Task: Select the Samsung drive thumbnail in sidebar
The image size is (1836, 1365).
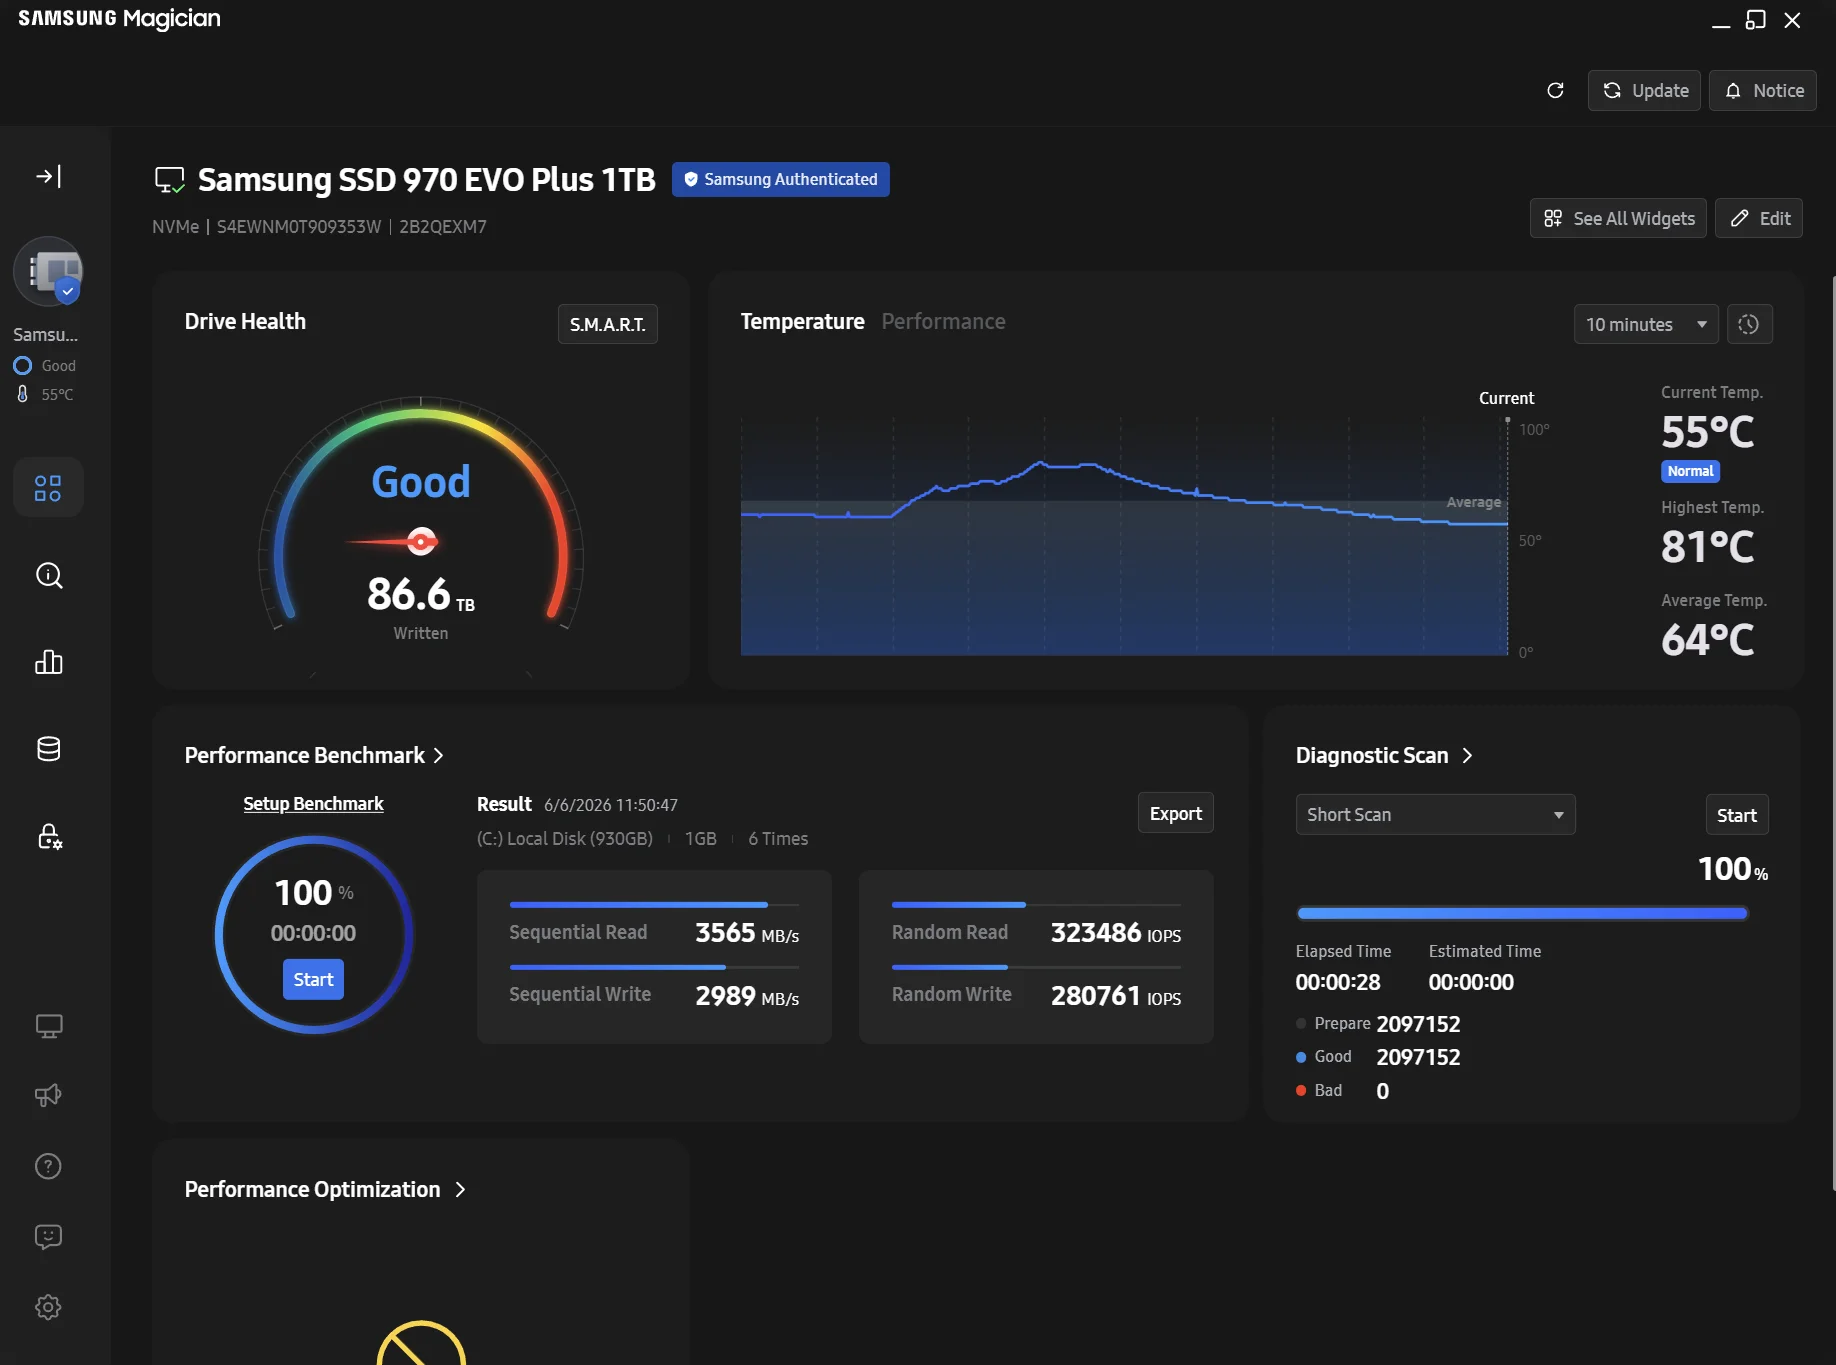Action: click(48, 271)
